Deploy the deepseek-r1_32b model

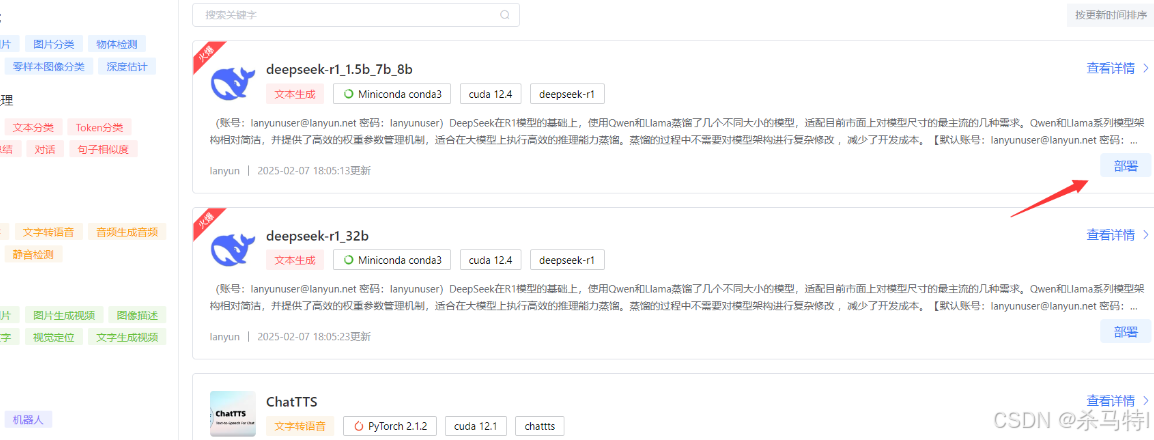[x=1125, y=331]
